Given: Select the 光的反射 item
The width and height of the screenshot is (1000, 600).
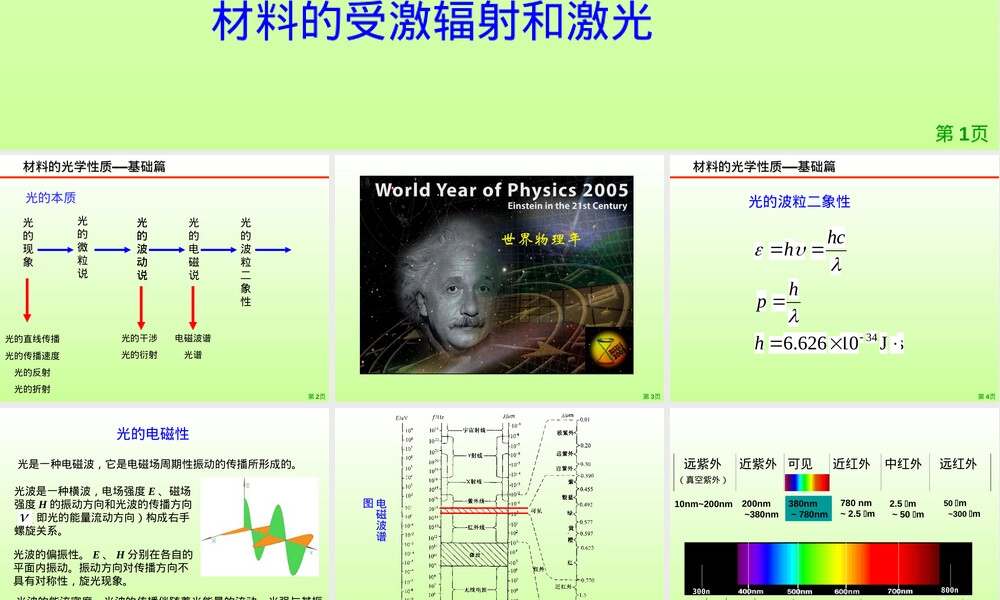Looking at the screenshot, I should [x=33, y=372].
